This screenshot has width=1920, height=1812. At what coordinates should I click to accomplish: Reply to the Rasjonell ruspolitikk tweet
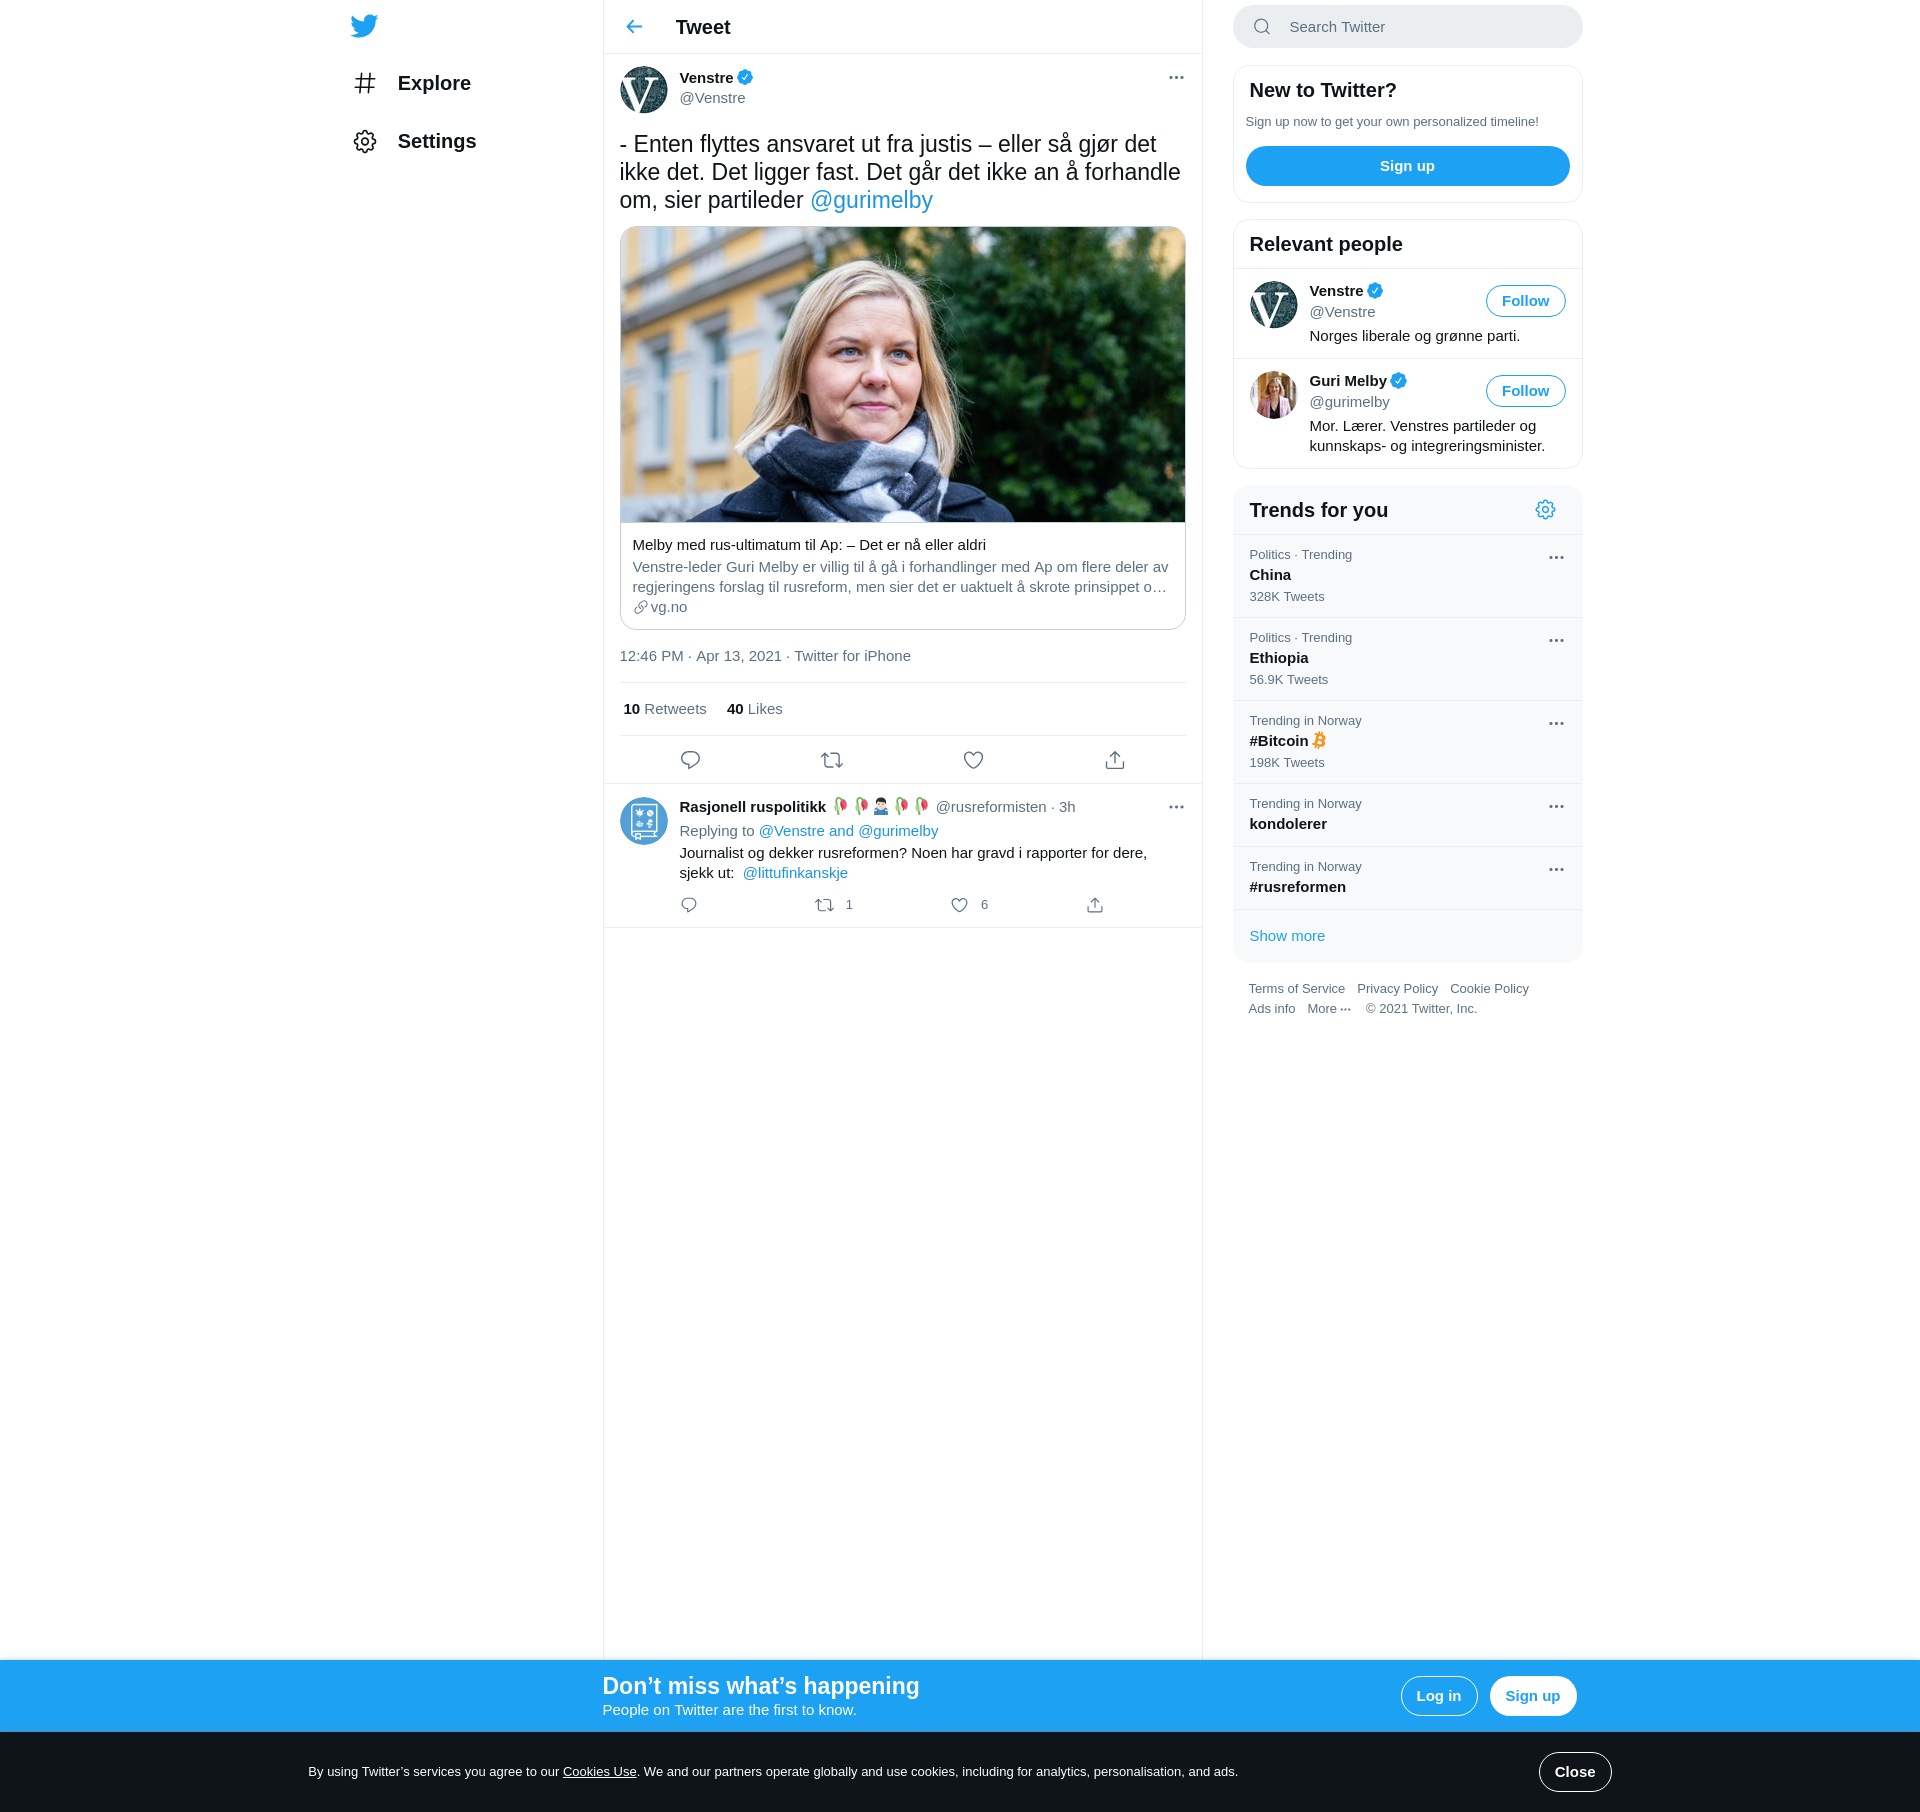click(689, 905)
